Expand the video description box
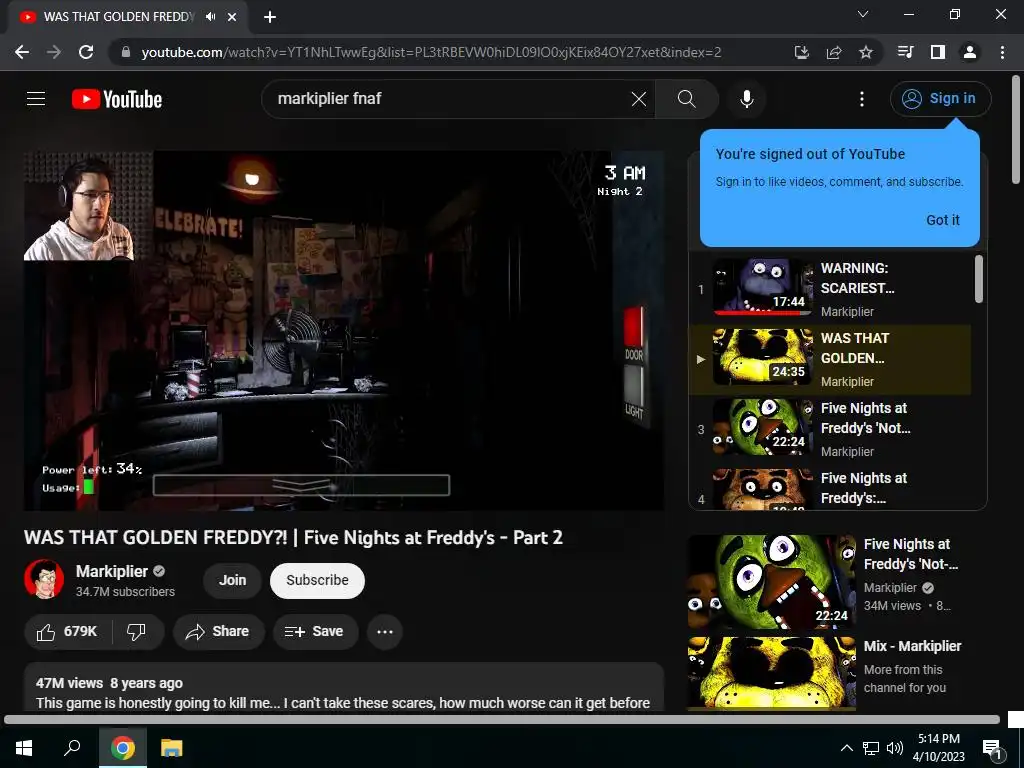The image size is (1024, 768). [344, 687]
